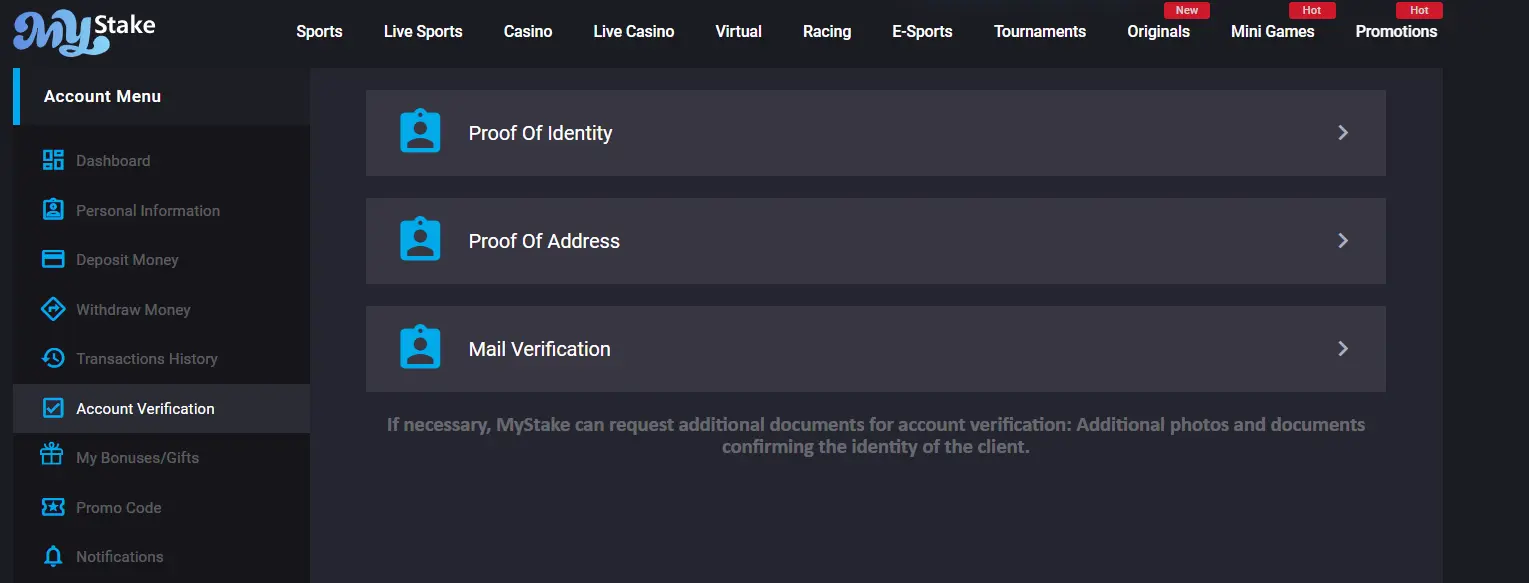This screenshot has width=1529, height=583.
Task: Expand Proof Of Identity using its chevron
Action: 1343,133
